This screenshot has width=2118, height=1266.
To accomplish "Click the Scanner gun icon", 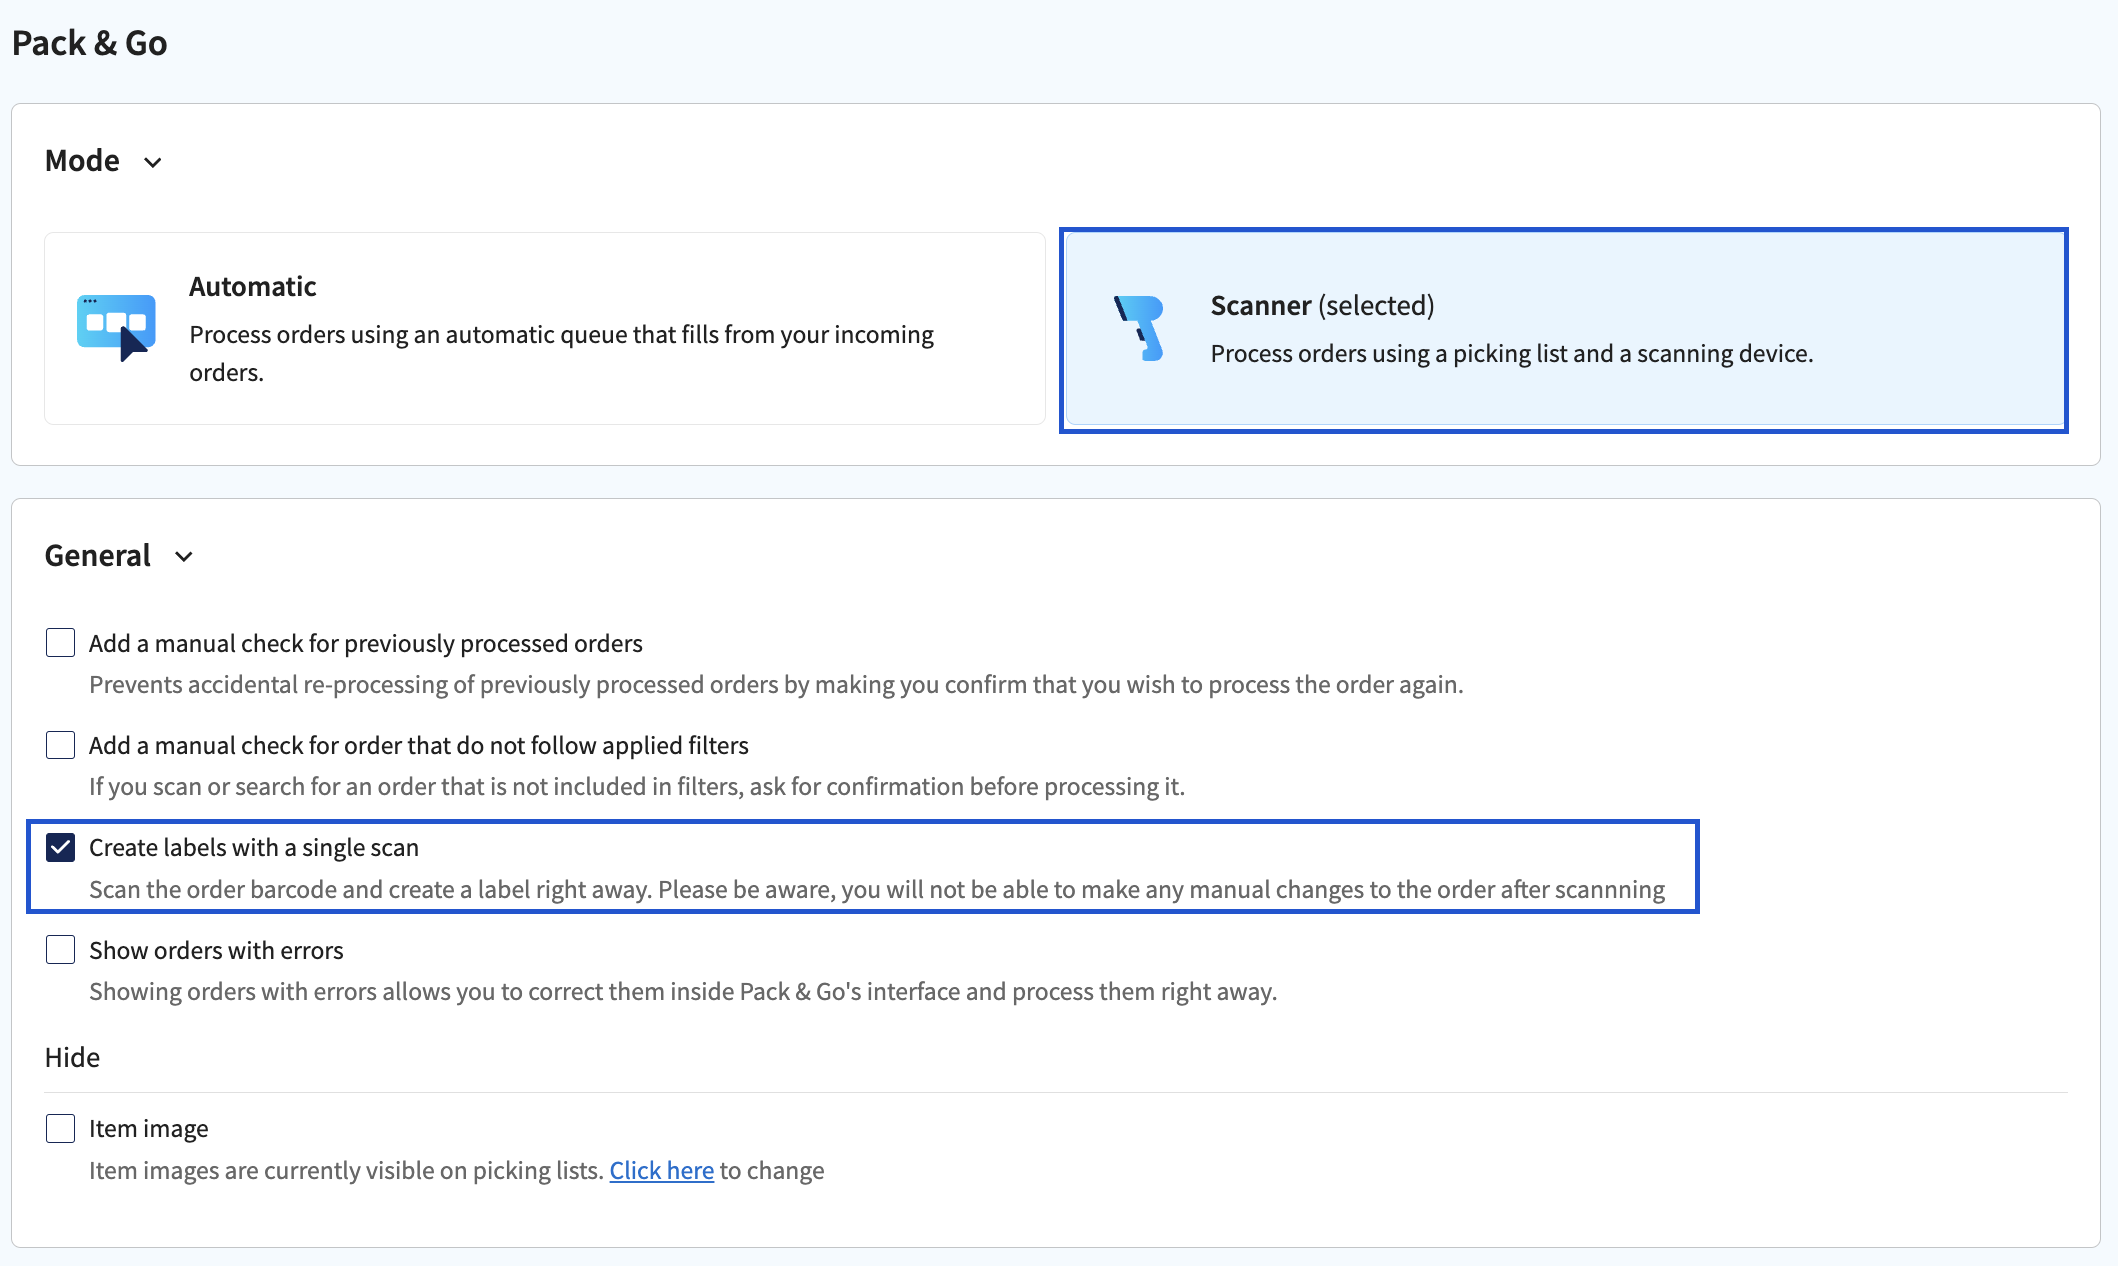I will [x=1140, y=328].
